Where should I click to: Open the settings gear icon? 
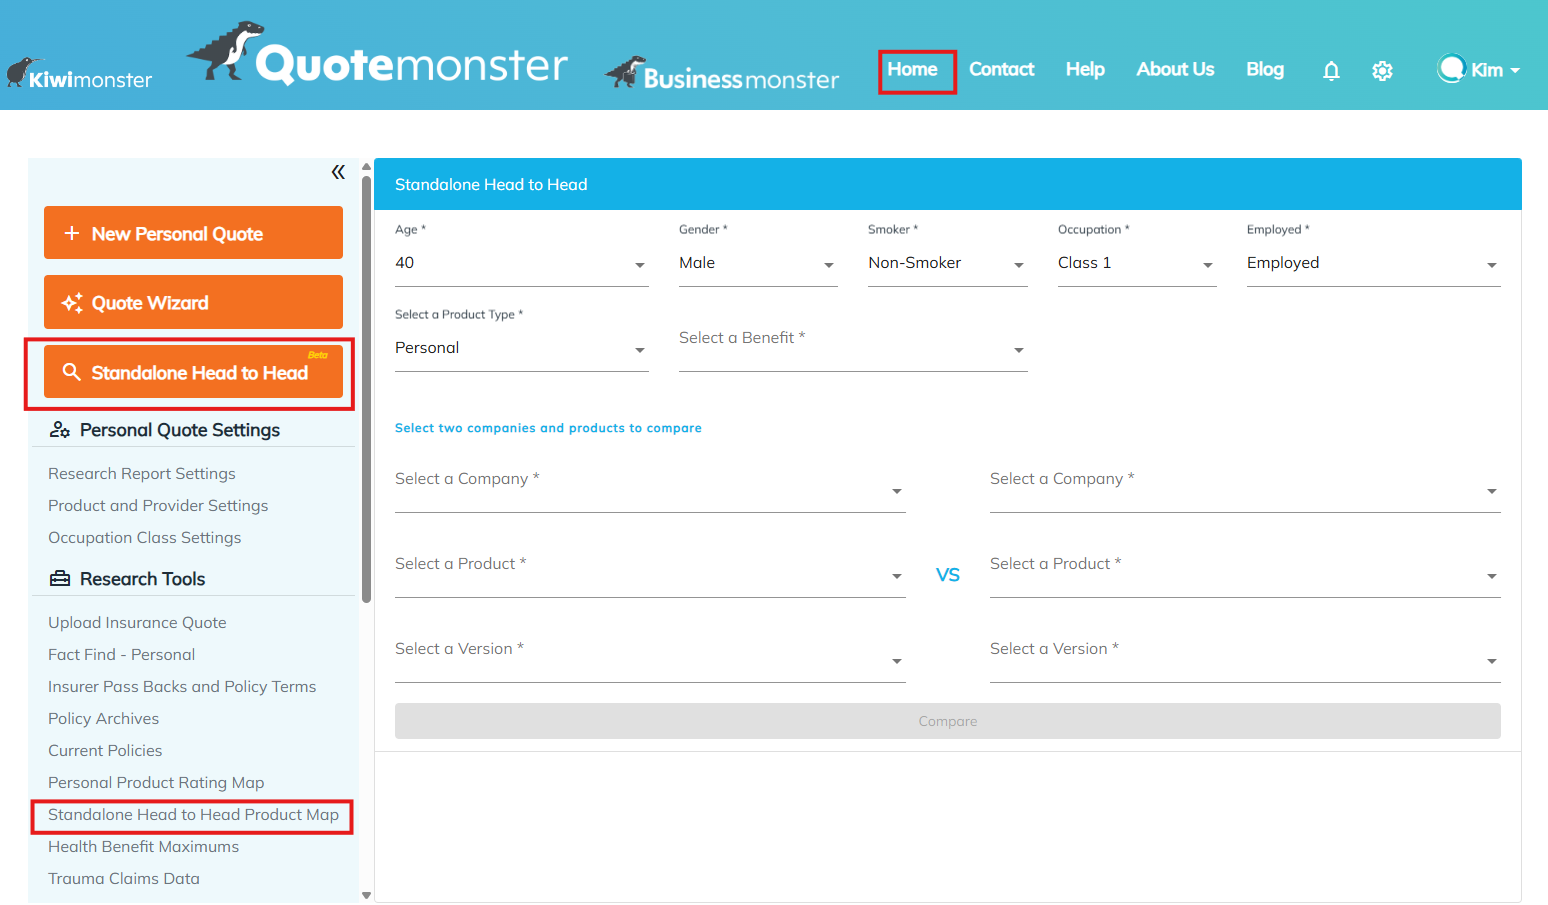pos(1382,71)
